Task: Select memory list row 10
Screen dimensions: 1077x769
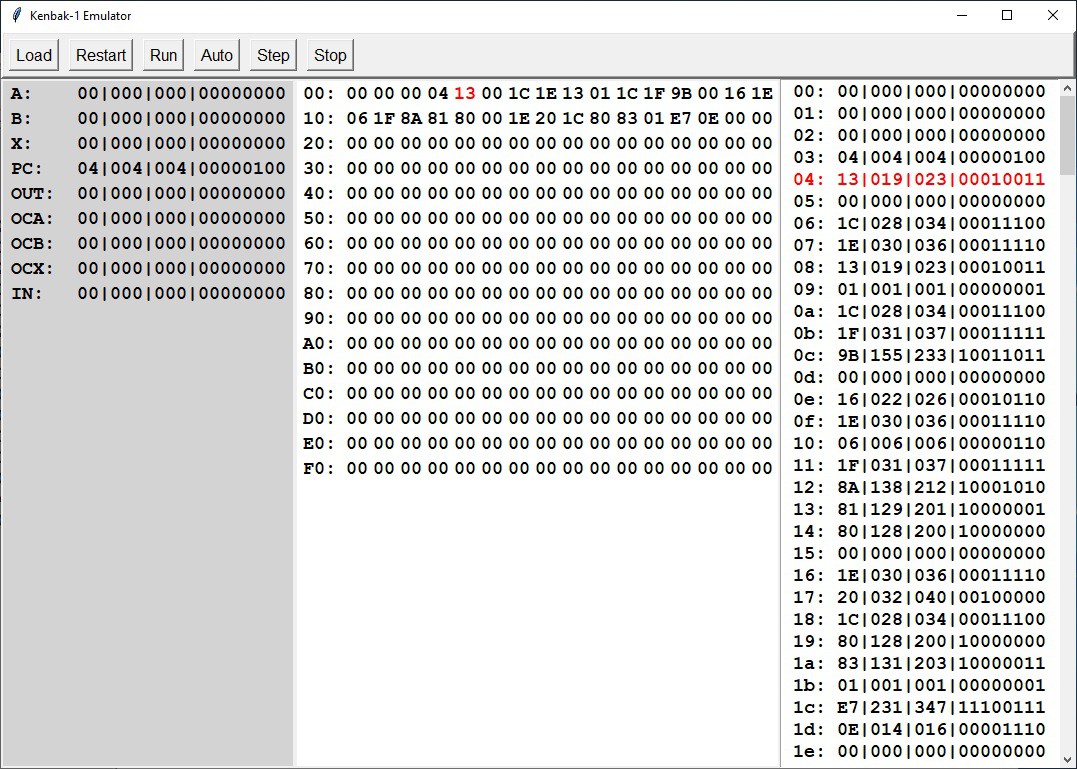Action: click(919, 443)
